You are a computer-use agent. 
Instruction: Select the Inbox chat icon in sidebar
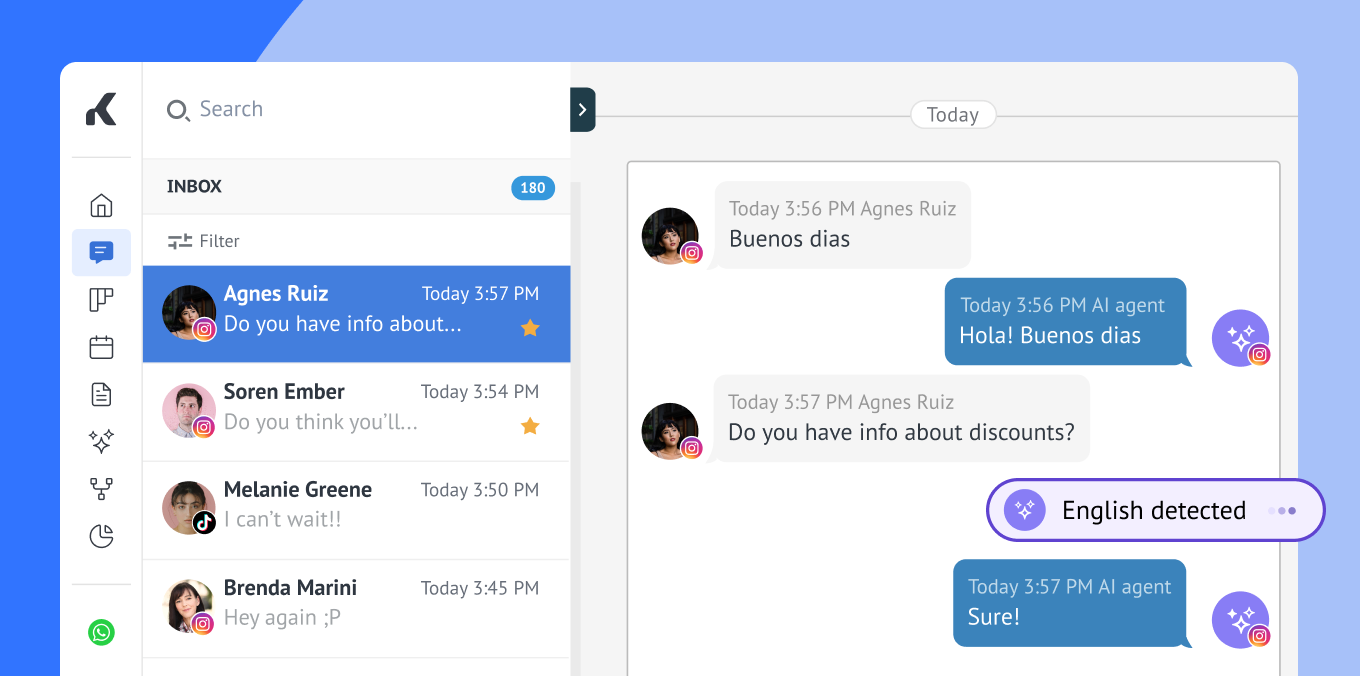(101, 252)
